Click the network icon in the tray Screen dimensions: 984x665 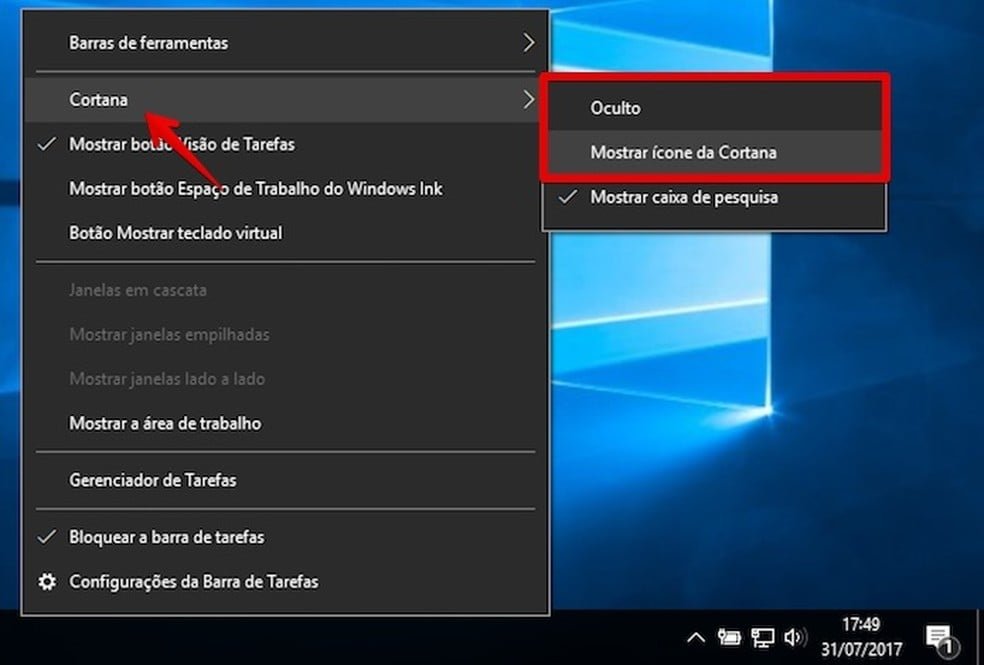[x=764, y=636]
